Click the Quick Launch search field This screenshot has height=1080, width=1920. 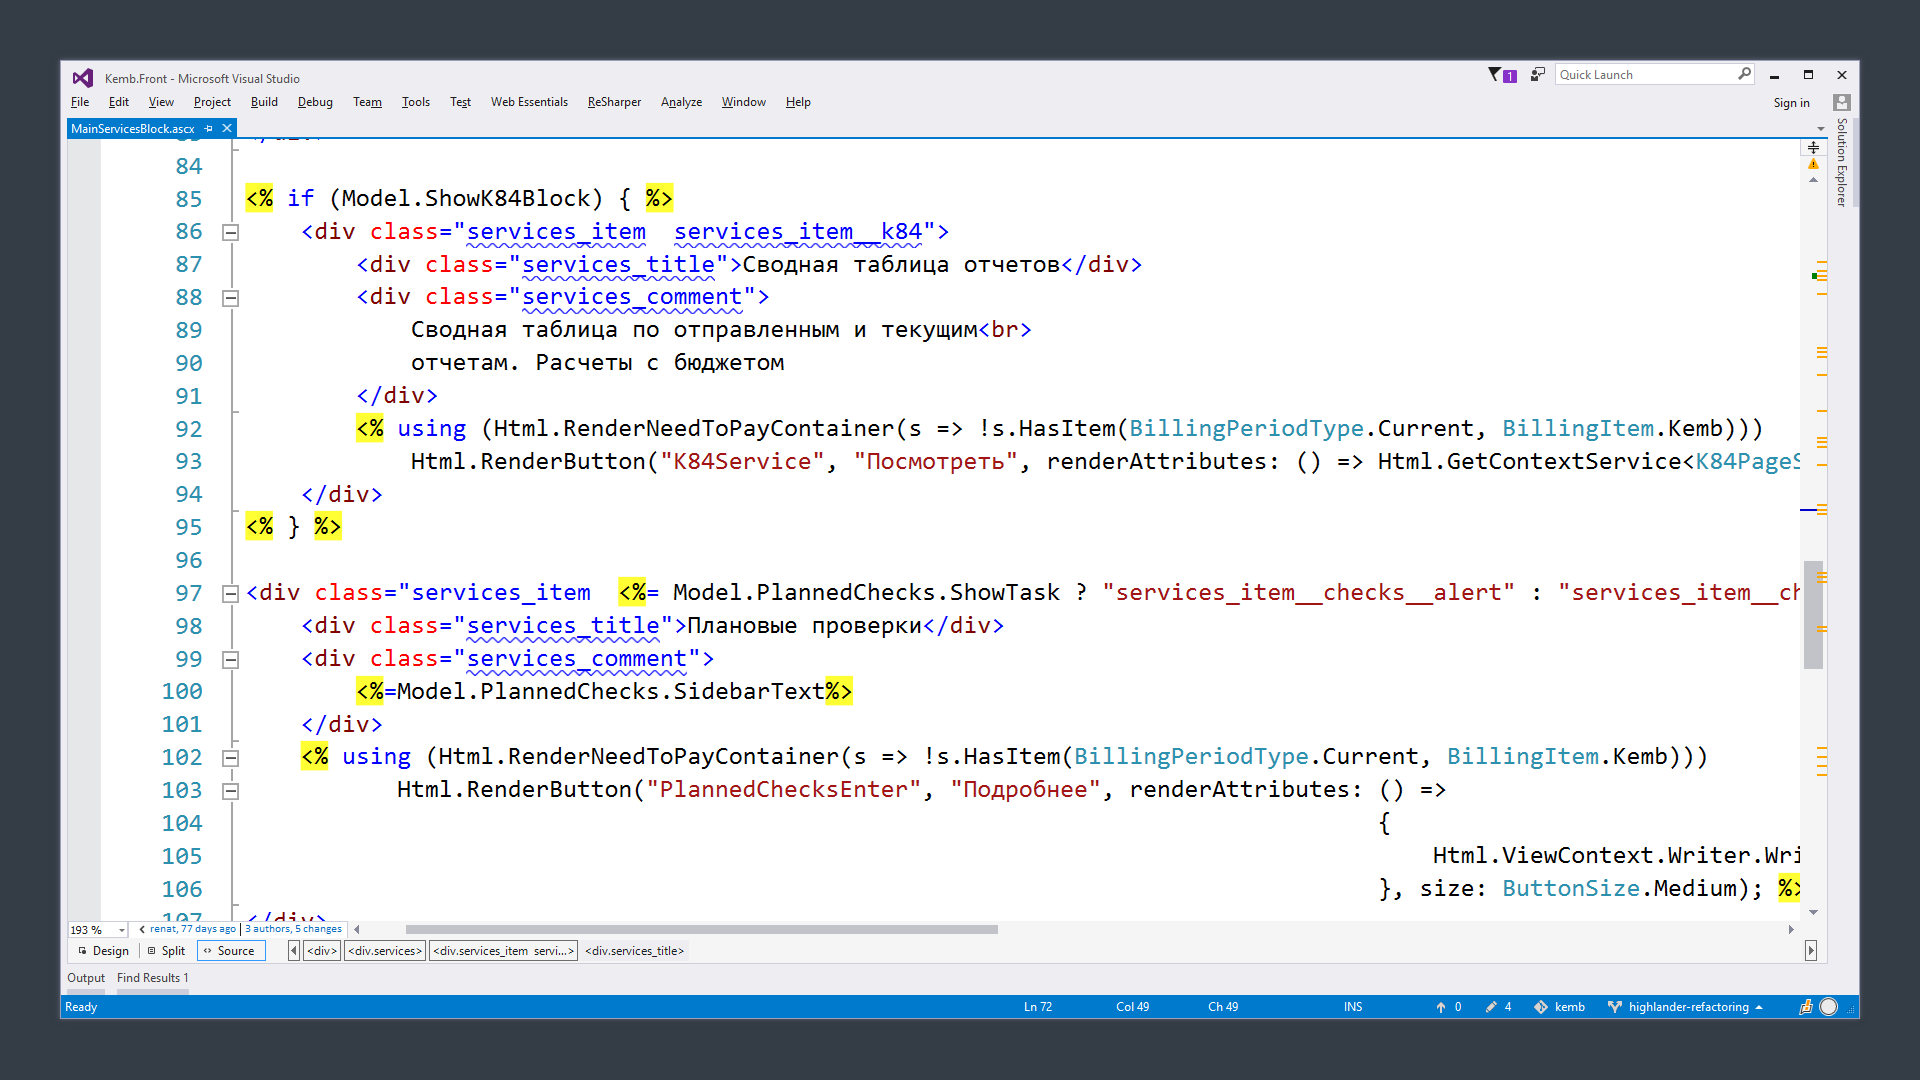pyautogui.click(x=1640, y=74)
